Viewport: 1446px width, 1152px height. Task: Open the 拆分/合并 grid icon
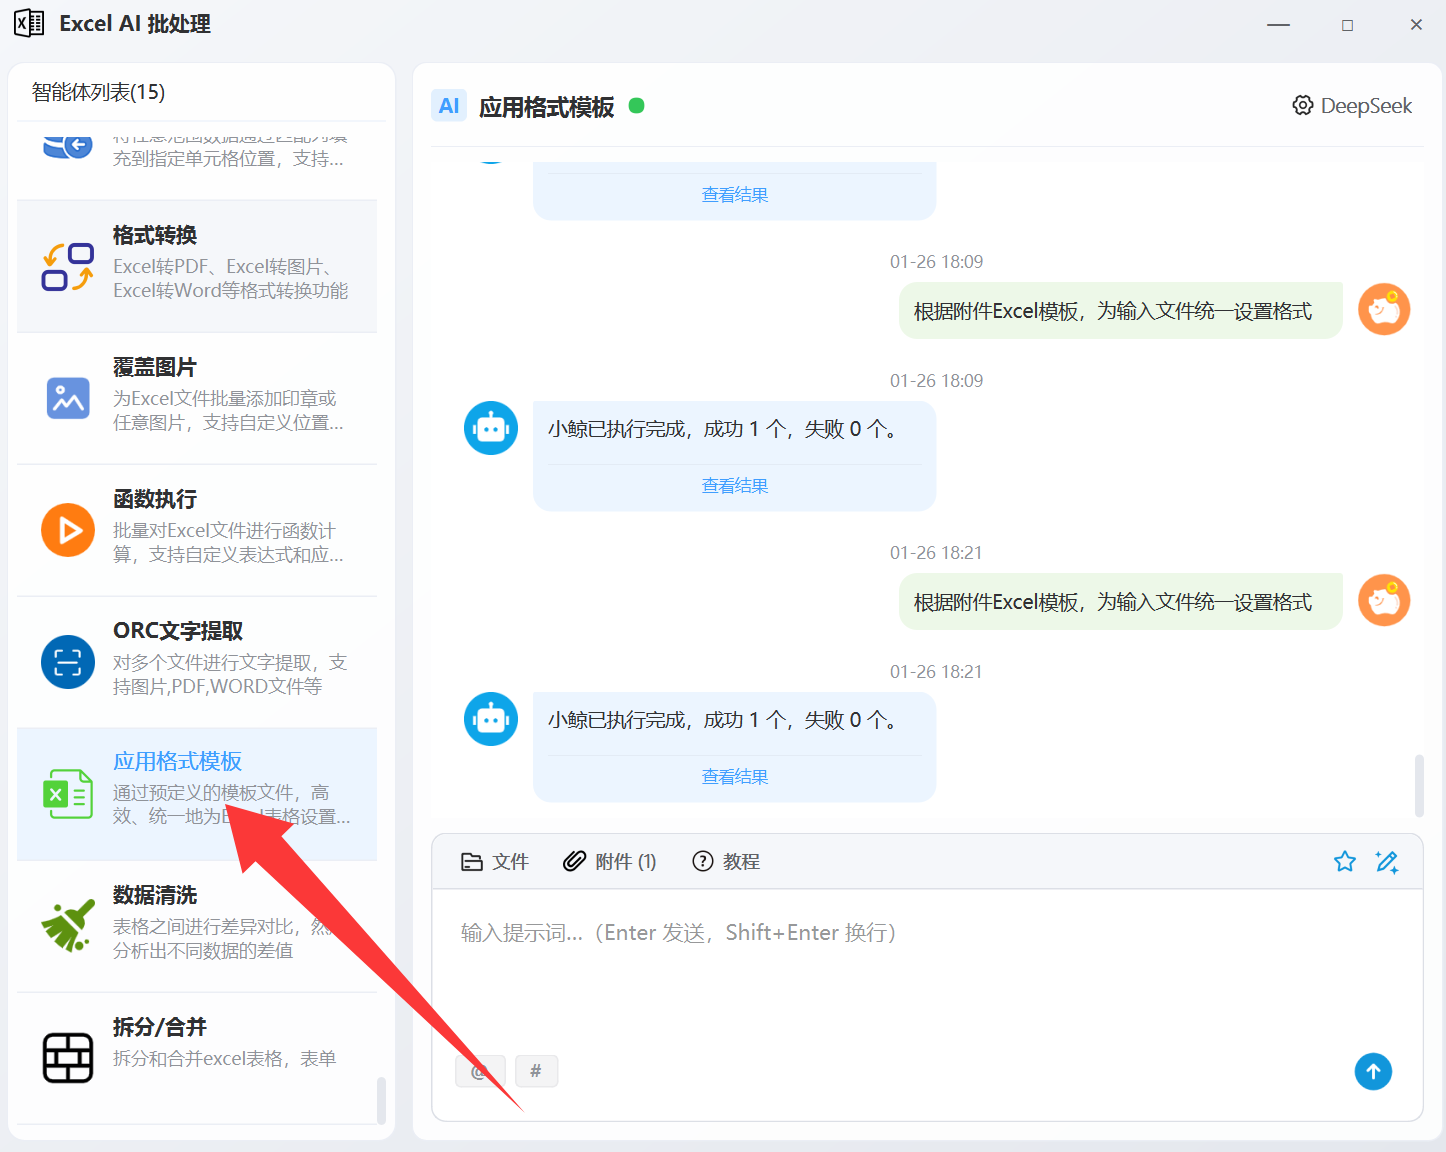(x=68, y=1057)
